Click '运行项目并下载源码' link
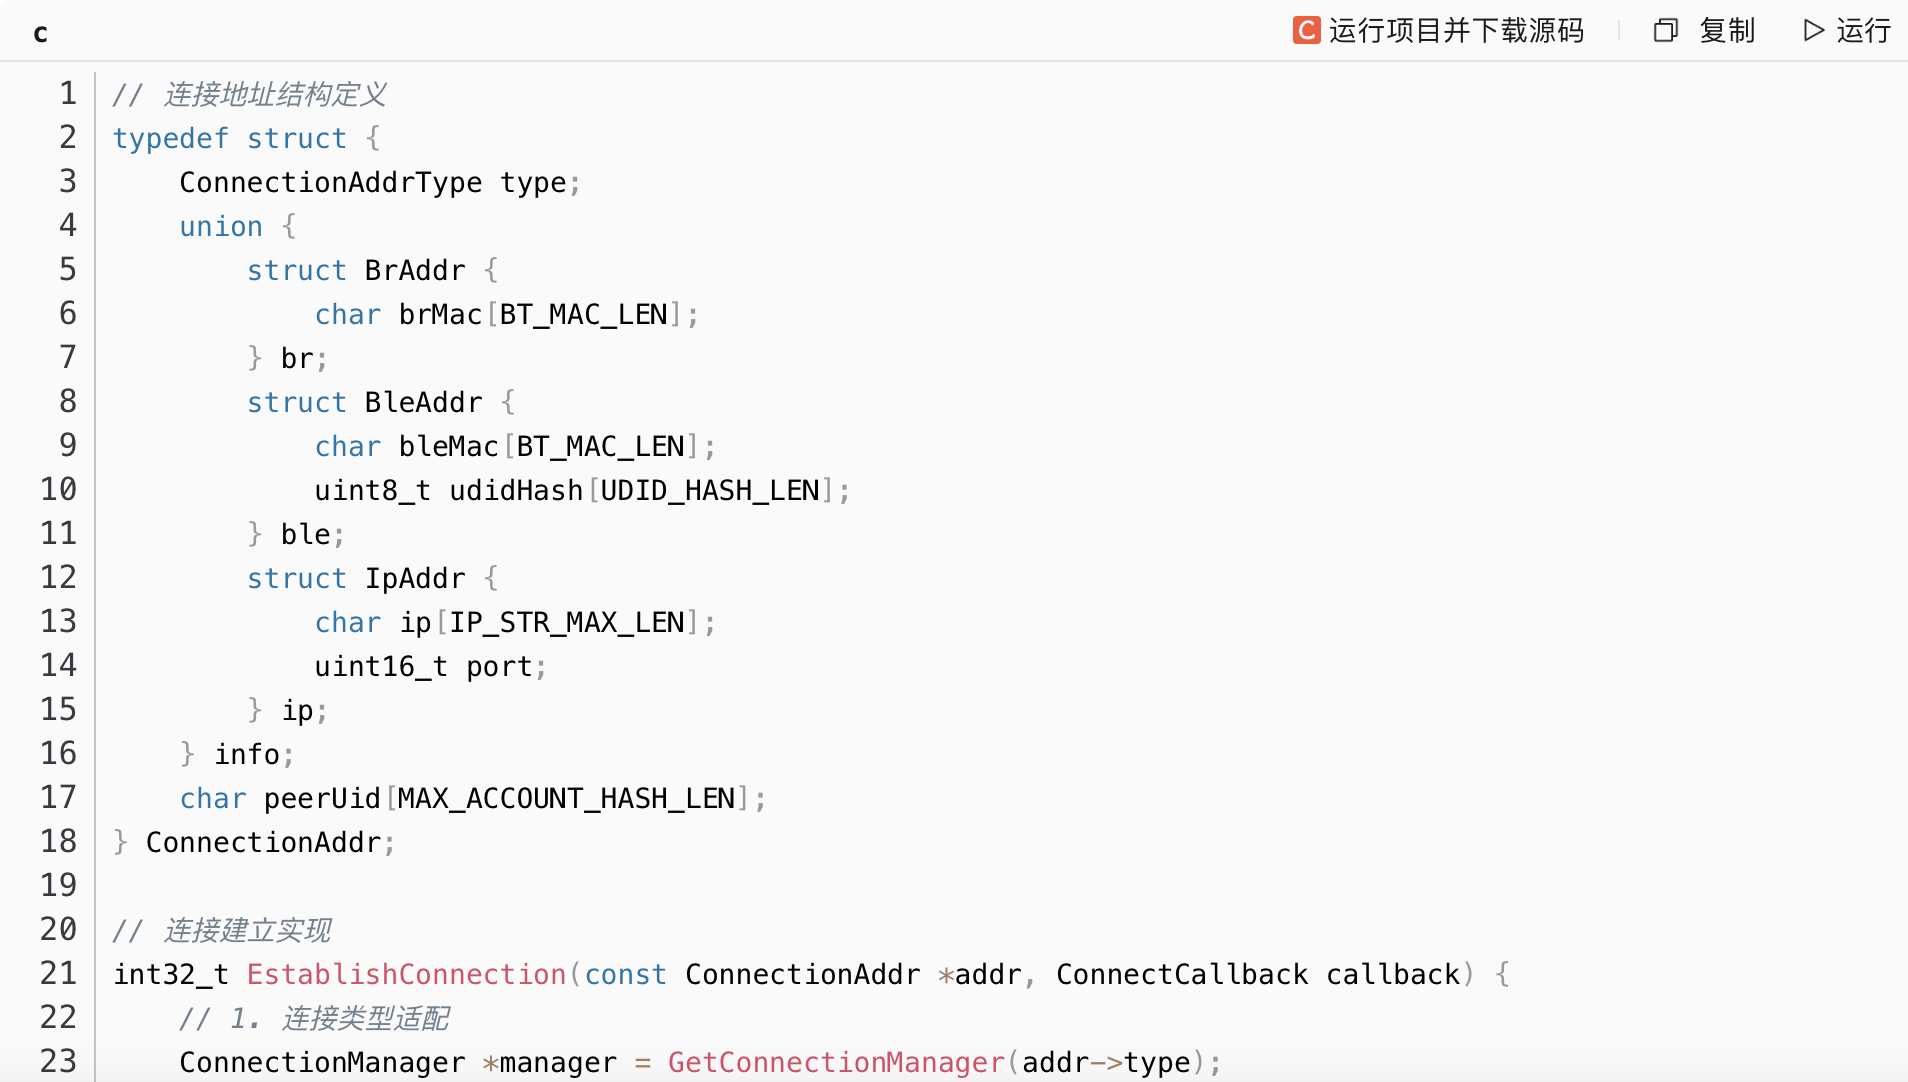This screenshot has width=1908, height=1082. 1456,31
